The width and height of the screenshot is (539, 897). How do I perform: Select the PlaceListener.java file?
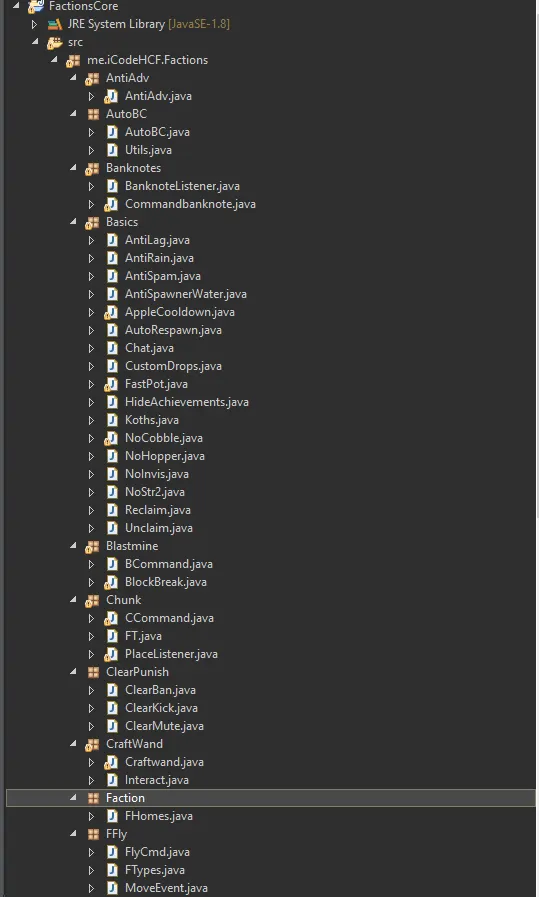(171, 654)
